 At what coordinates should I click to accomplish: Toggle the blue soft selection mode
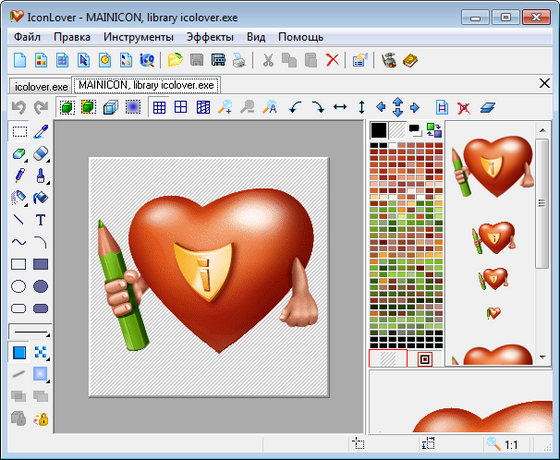(133, 107)
